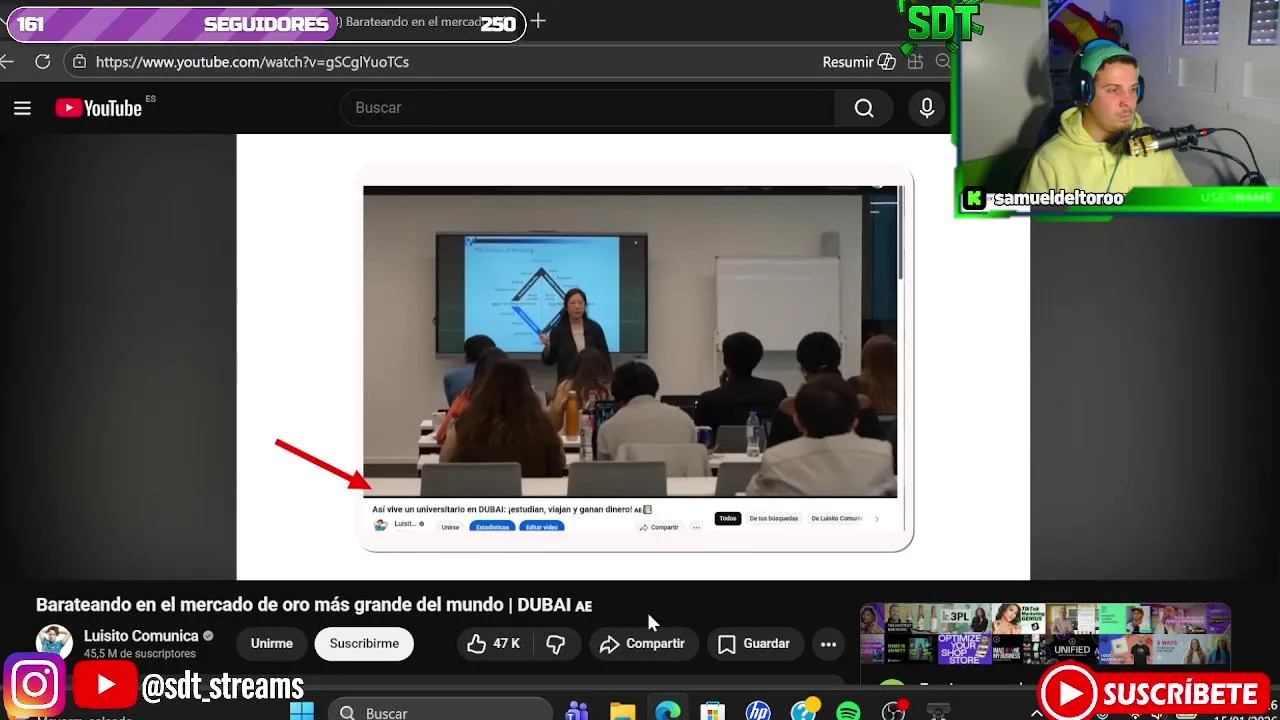Start voice search with the microphone icon
The width and height of the screenshot is (1280, 720).
point(927,108)
